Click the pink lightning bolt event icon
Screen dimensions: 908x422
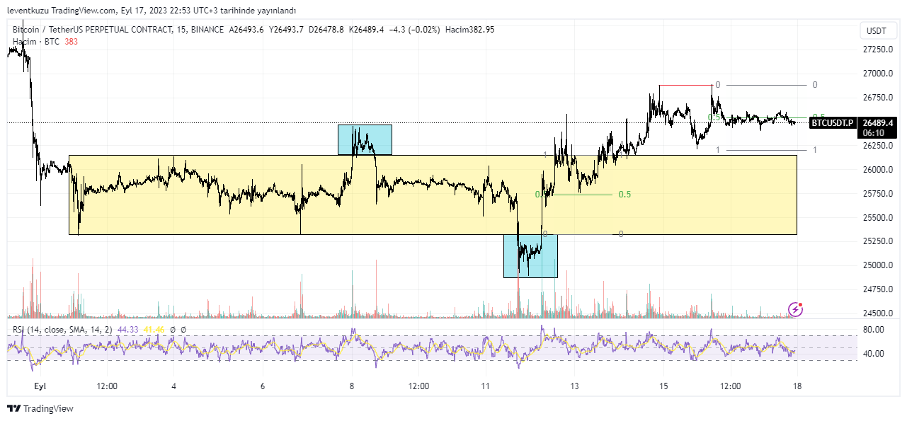coord(795,310)
